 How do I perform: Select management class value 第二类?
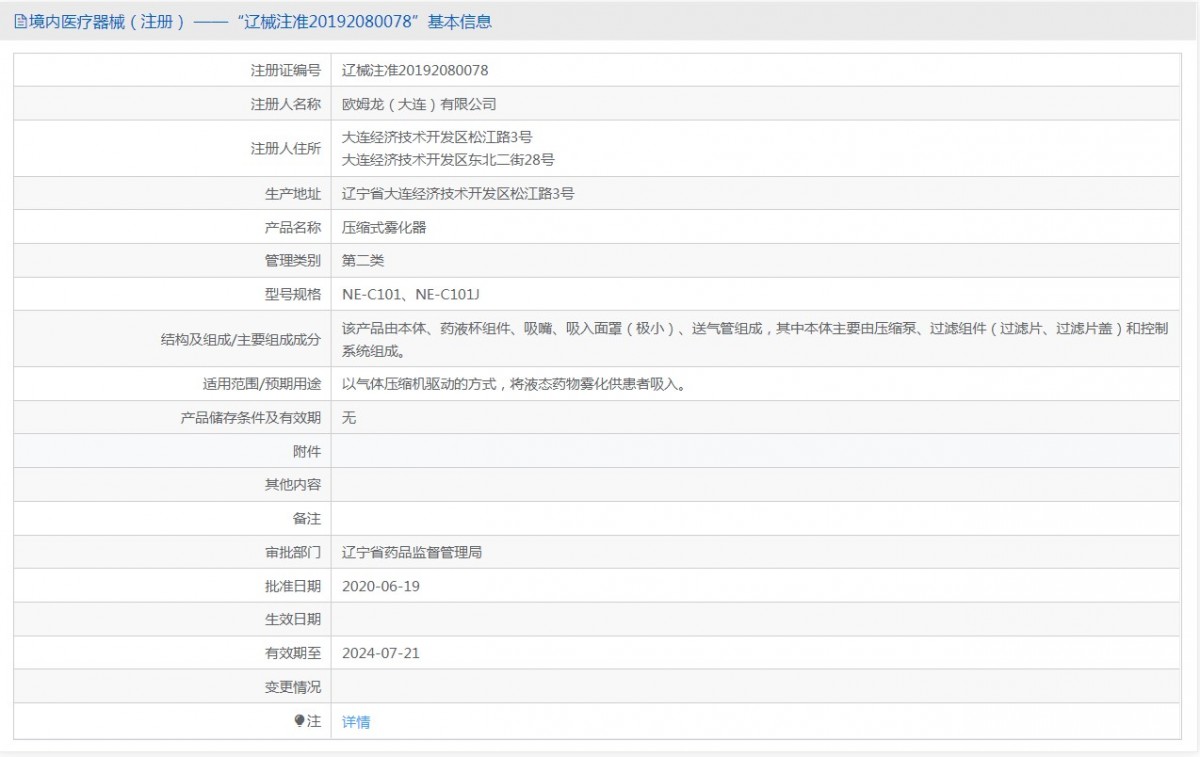[x=363, y=260]
